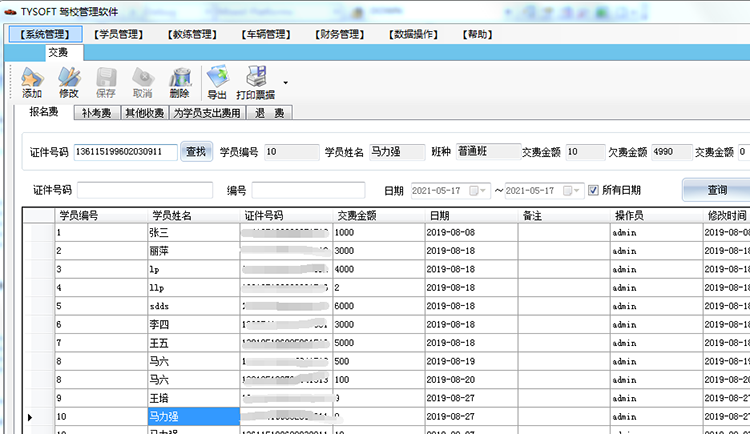Click the 保存 (Save) floppy disk icon

tap(105, 78)
